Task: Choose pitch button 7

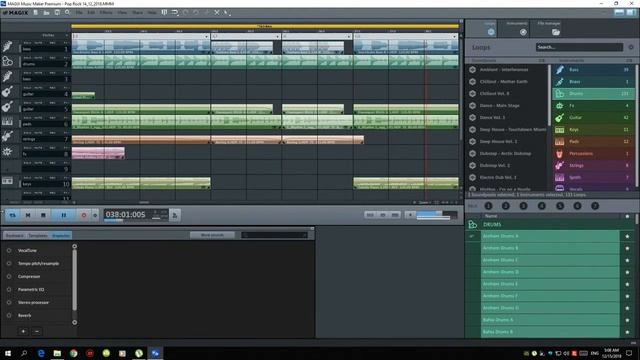Action: click(595, 206)
